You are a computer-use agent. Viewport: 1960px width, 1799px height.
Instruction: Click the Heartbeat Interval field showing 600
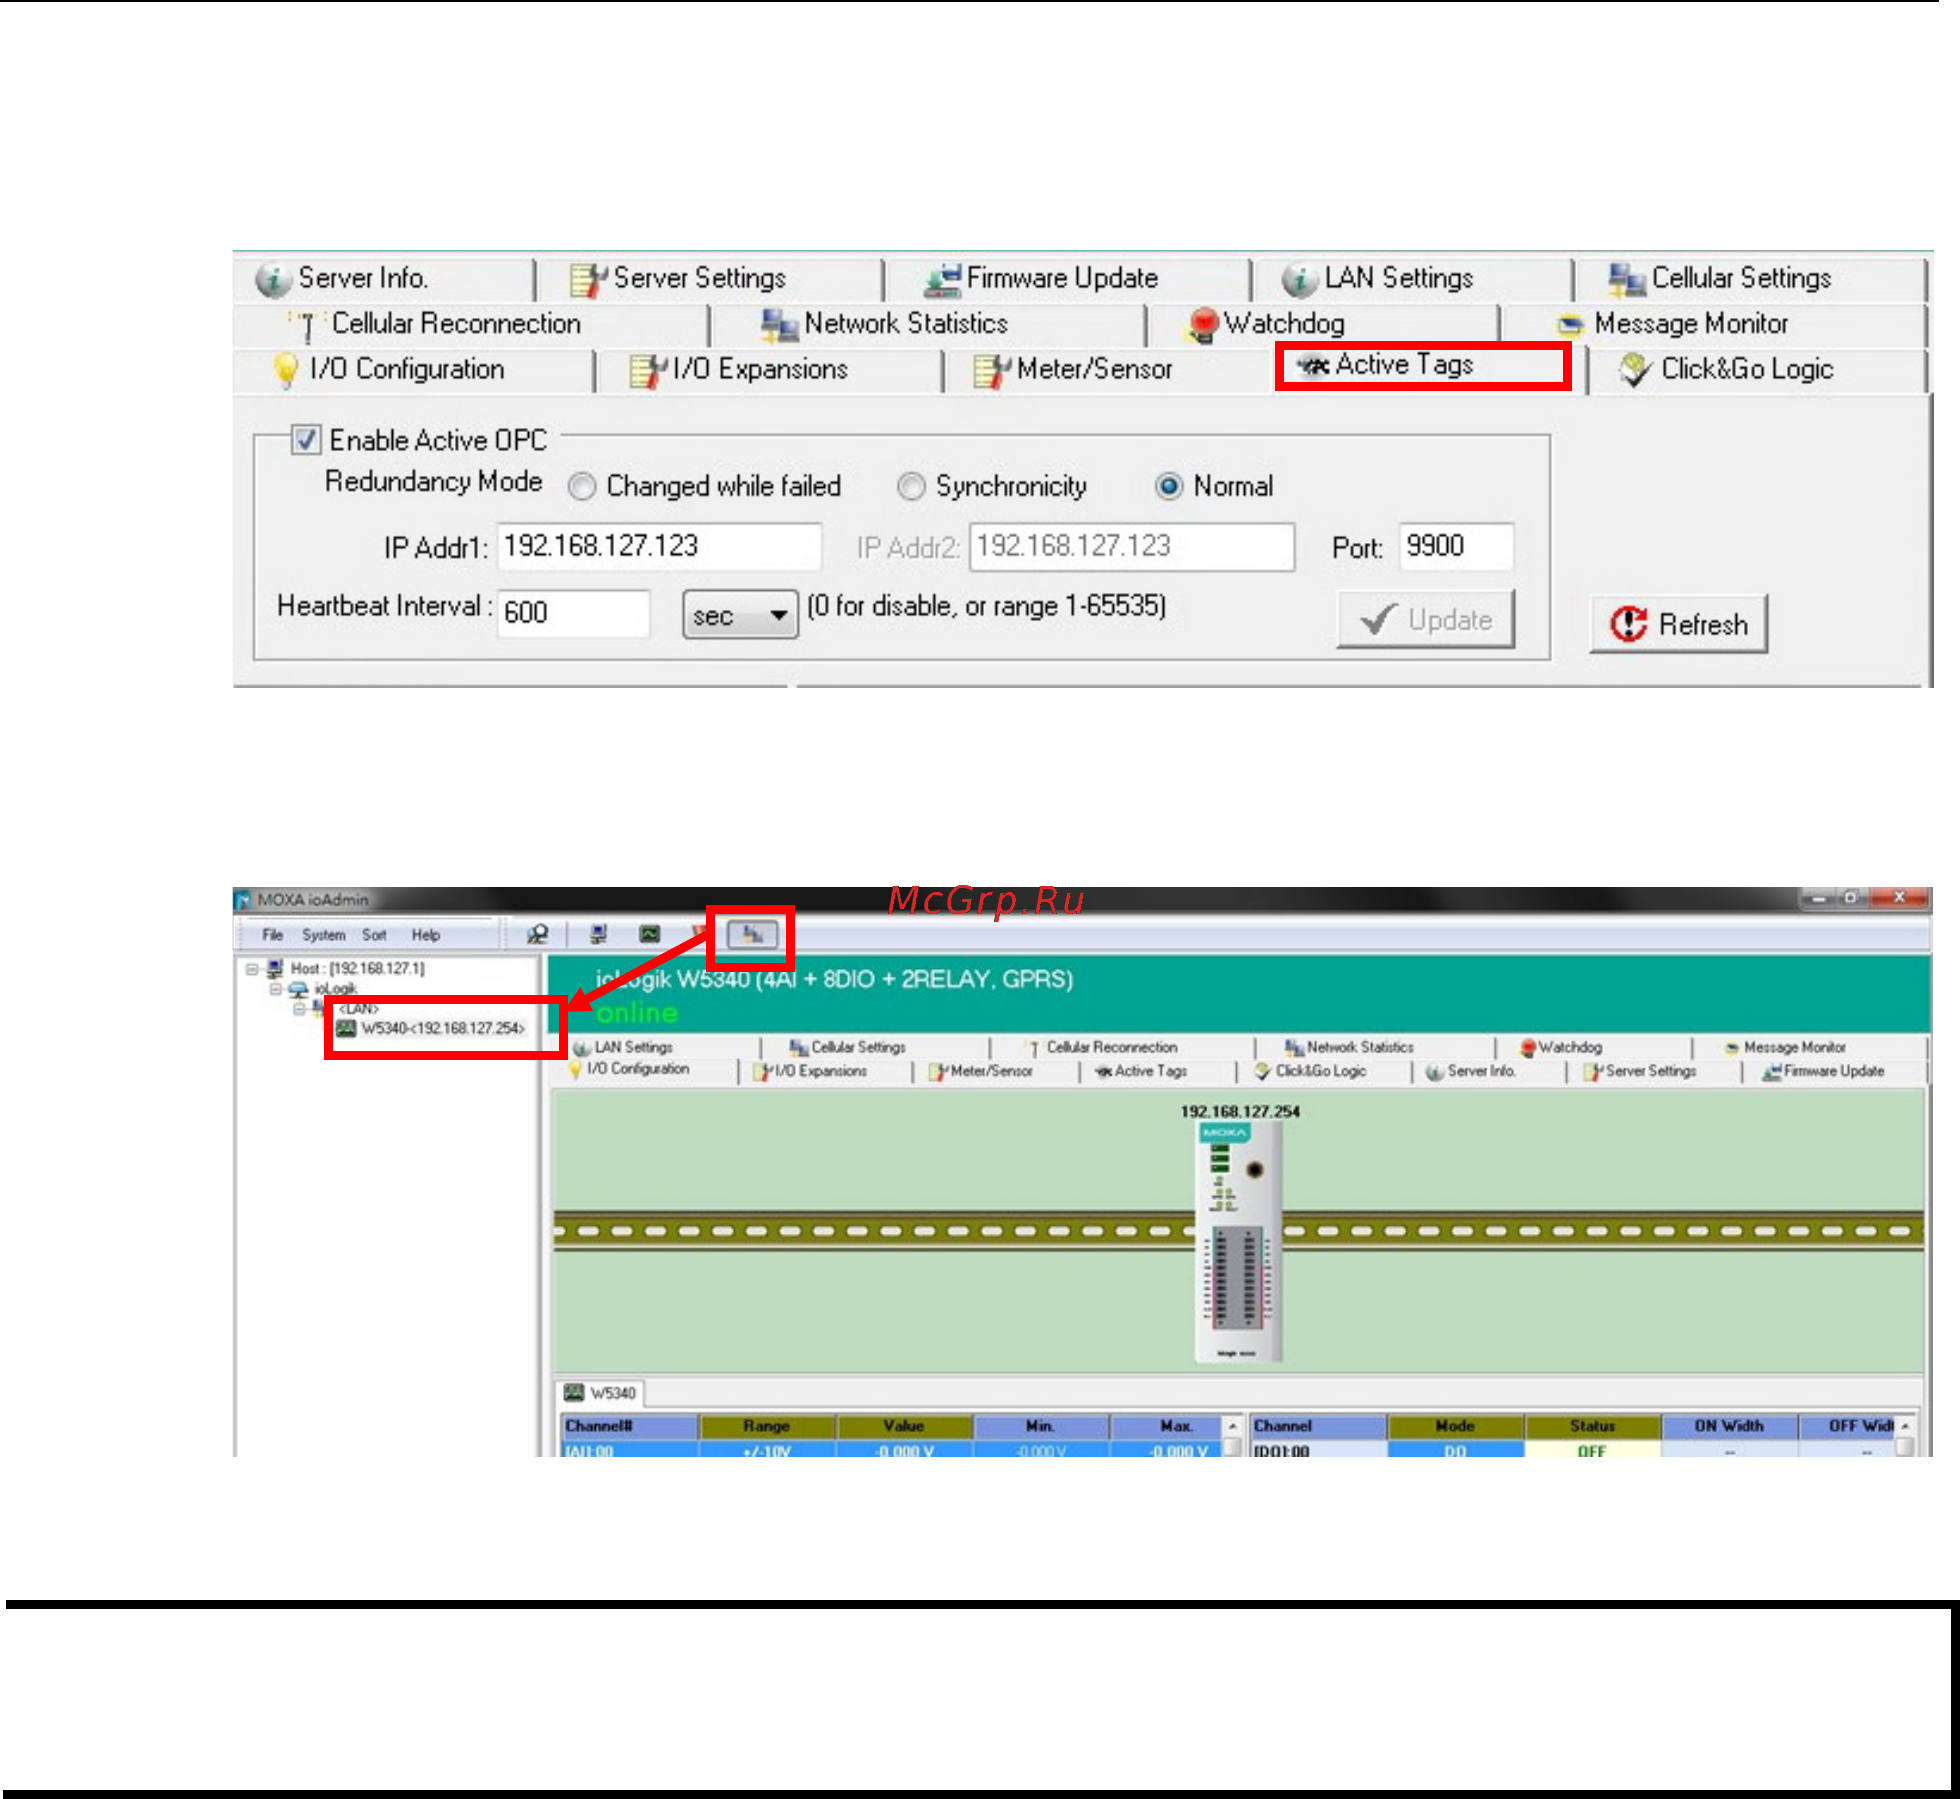coord(573,612)
